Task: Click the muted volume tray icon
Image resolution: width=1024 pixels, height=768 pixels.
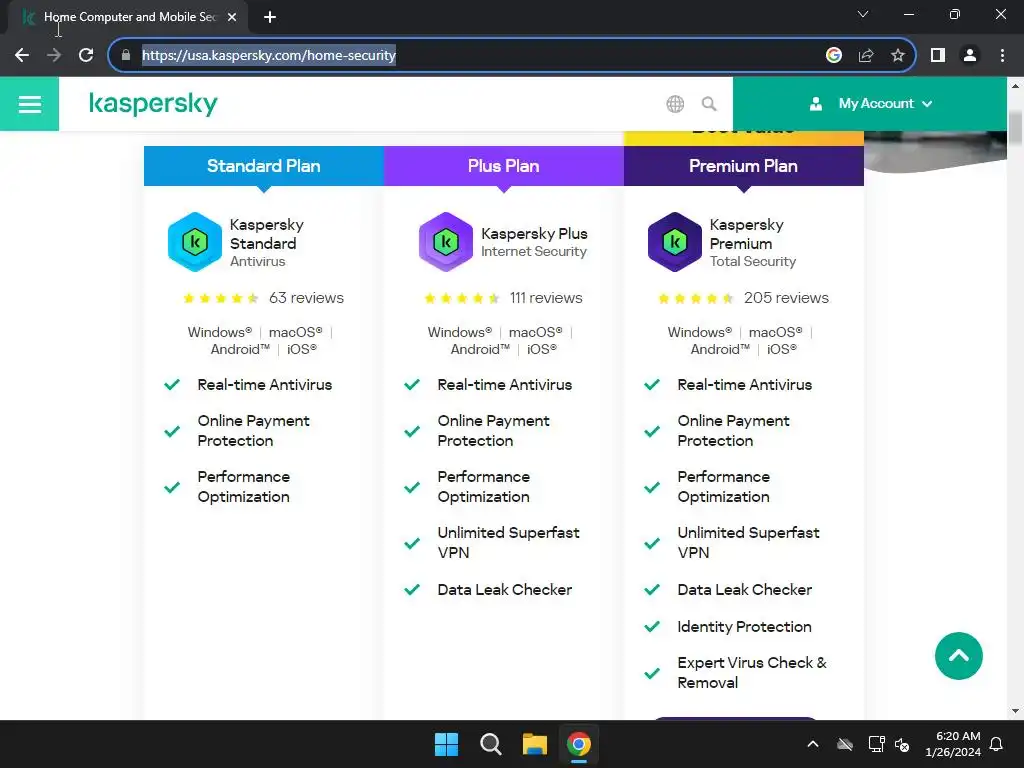Action: coord(902,744)
